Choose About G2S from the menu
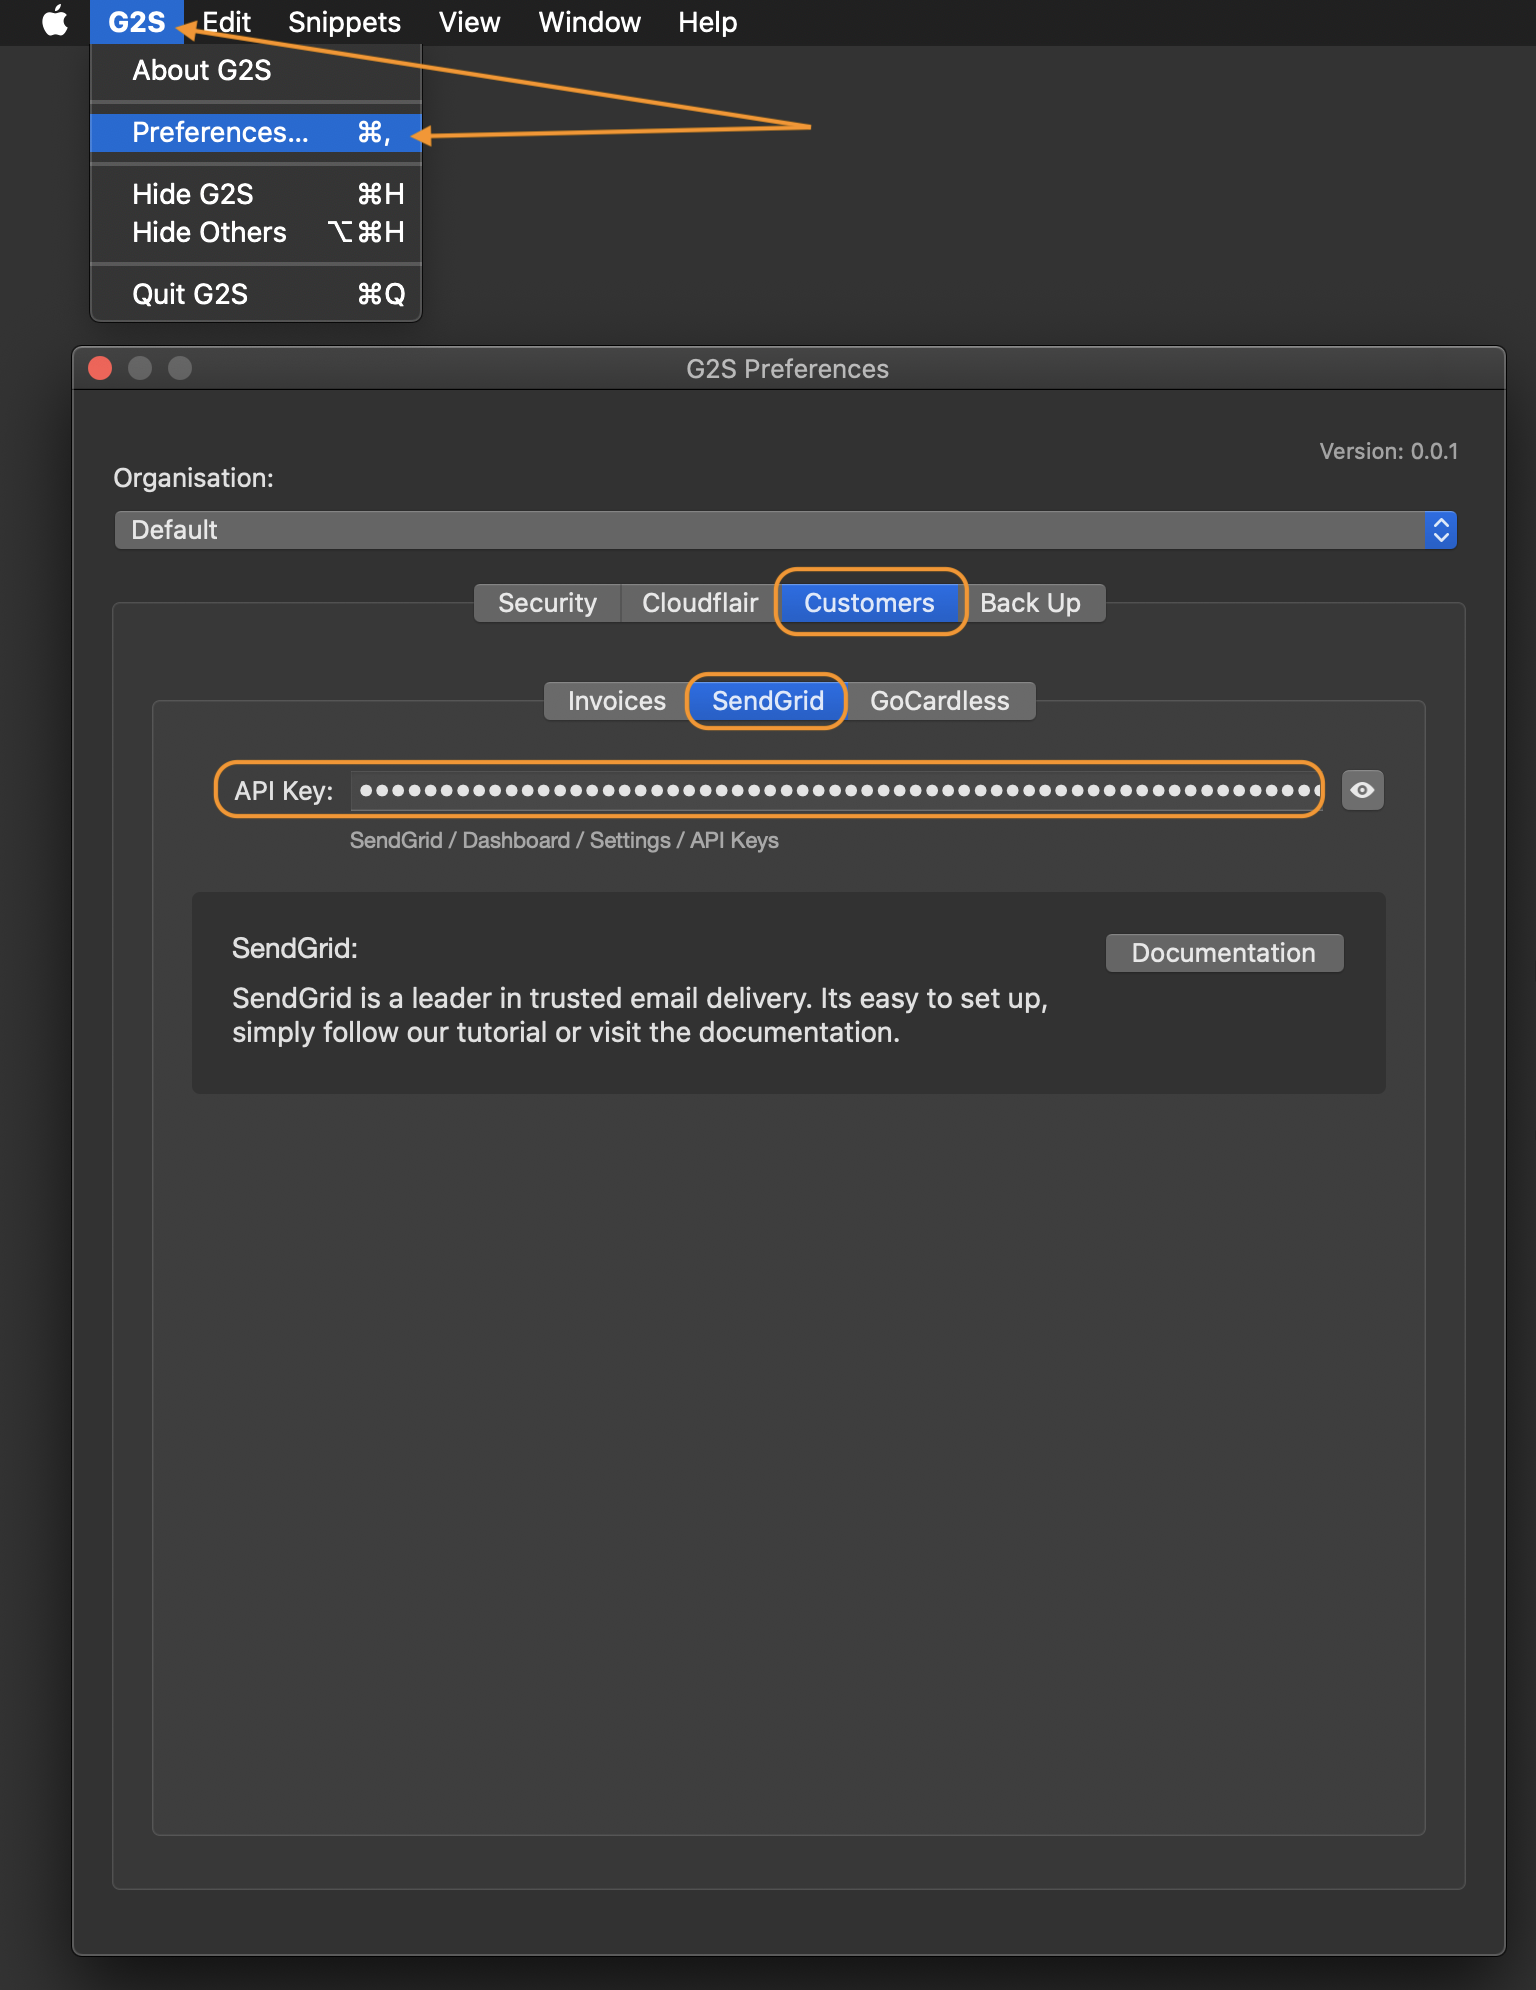 256,70
